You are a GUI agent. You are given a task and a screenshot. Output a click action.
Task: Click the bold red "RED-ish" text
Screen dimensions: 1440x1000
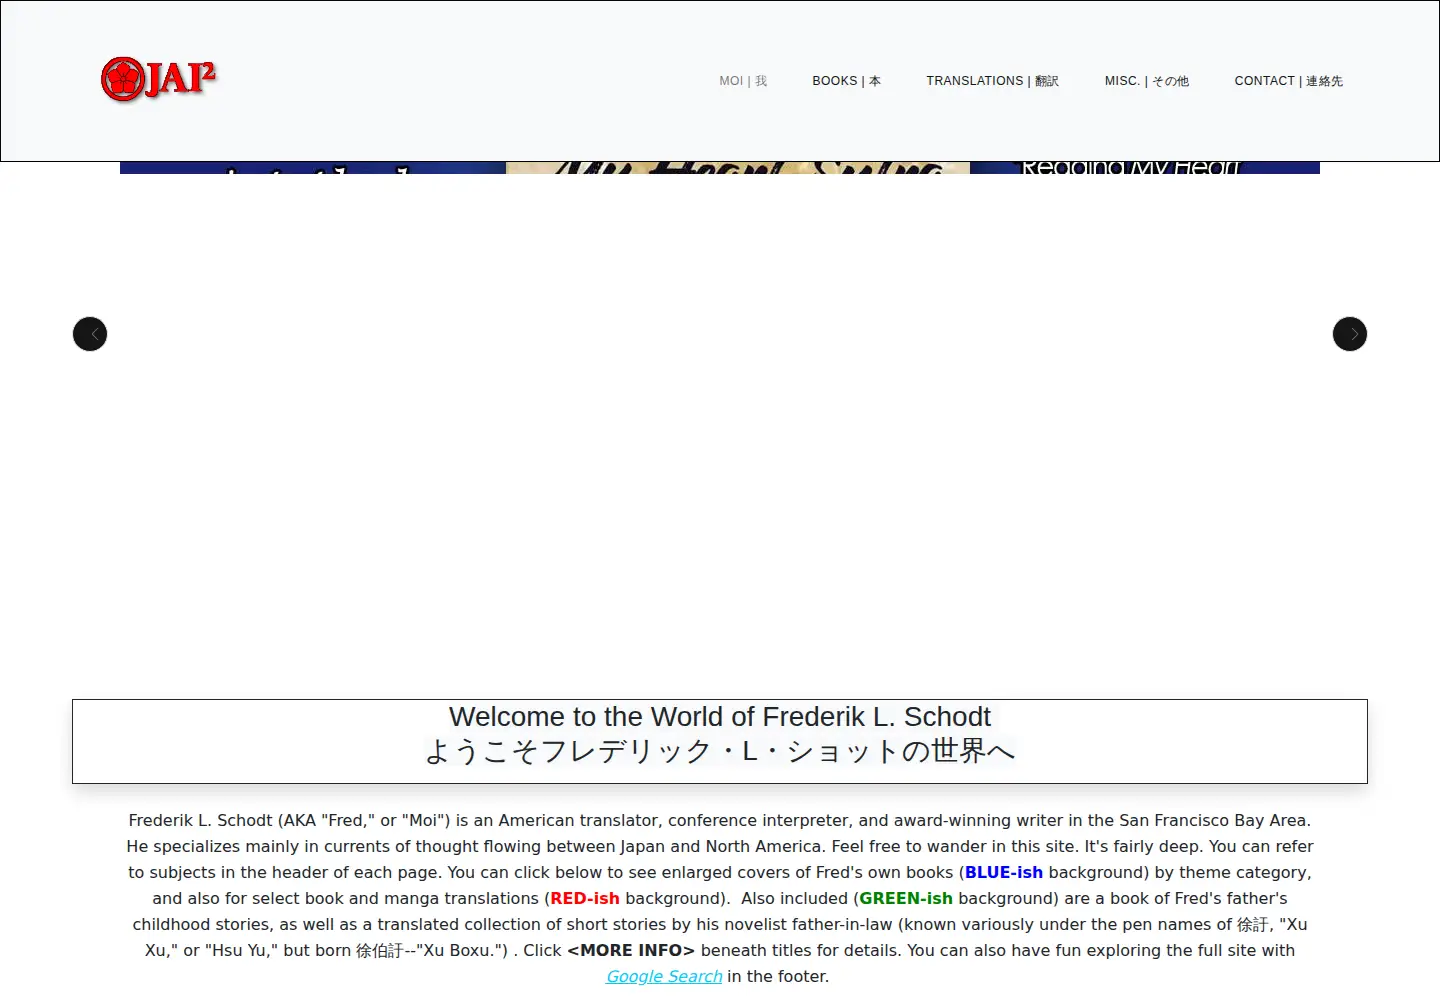click(585, 898)
